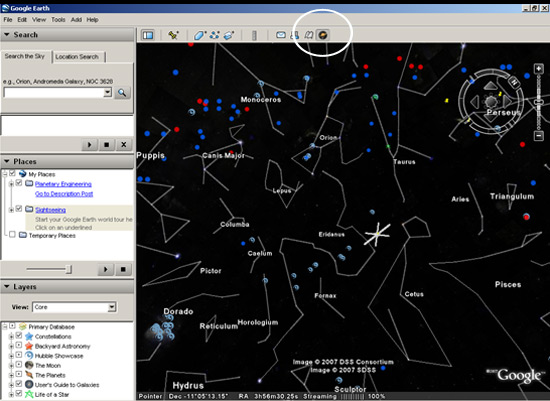Click the Hubble Showcase layer icon

[29, 356]
